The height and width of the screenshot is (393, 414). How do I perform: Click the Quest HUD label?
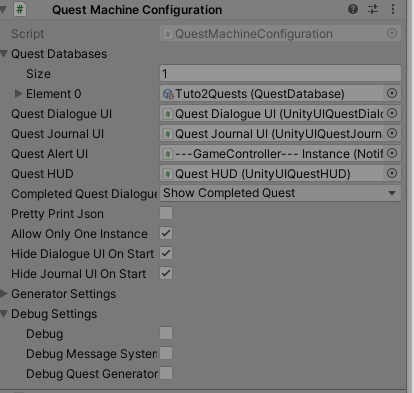pyautogui.click(x=42, y=174)
